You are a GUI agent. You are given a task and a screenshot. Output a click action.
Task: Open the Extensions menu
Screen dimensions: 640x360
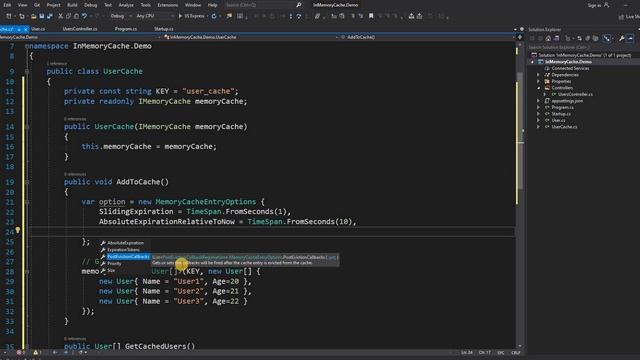click(167, 5)
